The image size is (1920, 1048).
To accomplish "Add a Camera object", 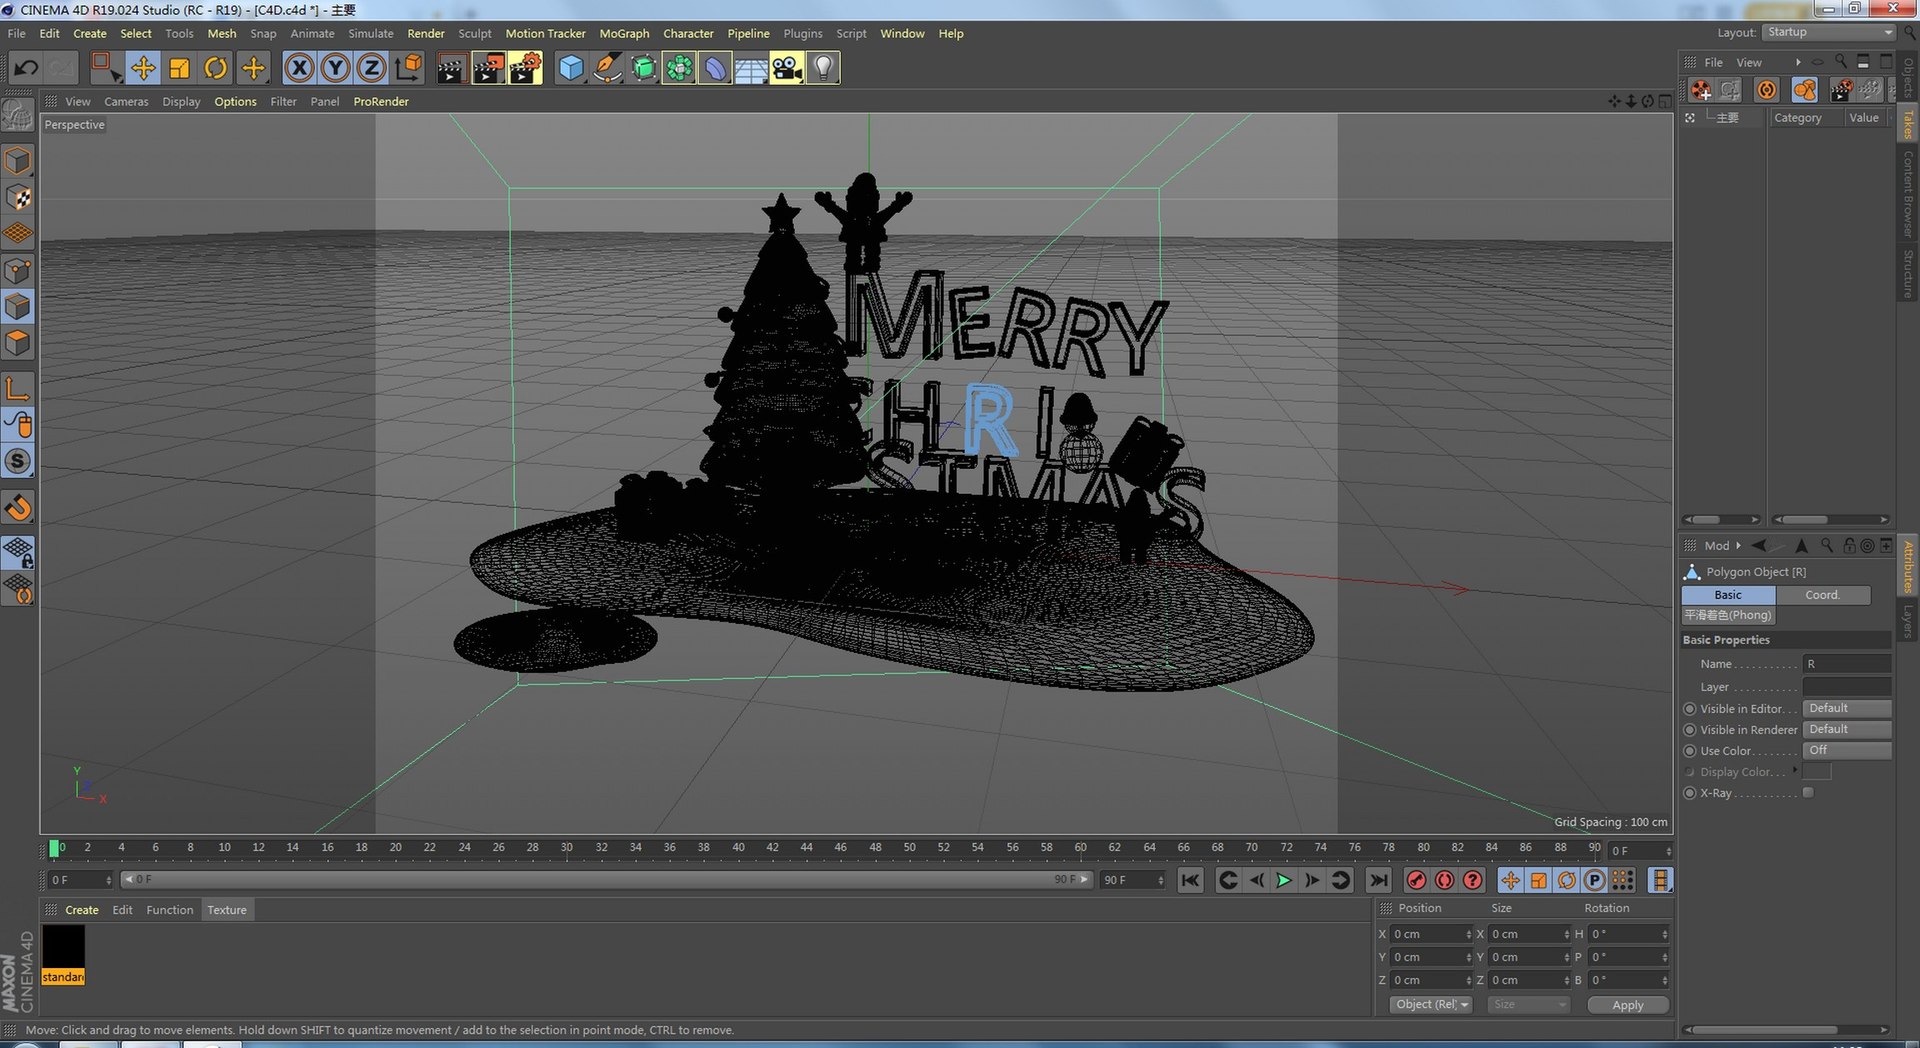I will [787, 68].
